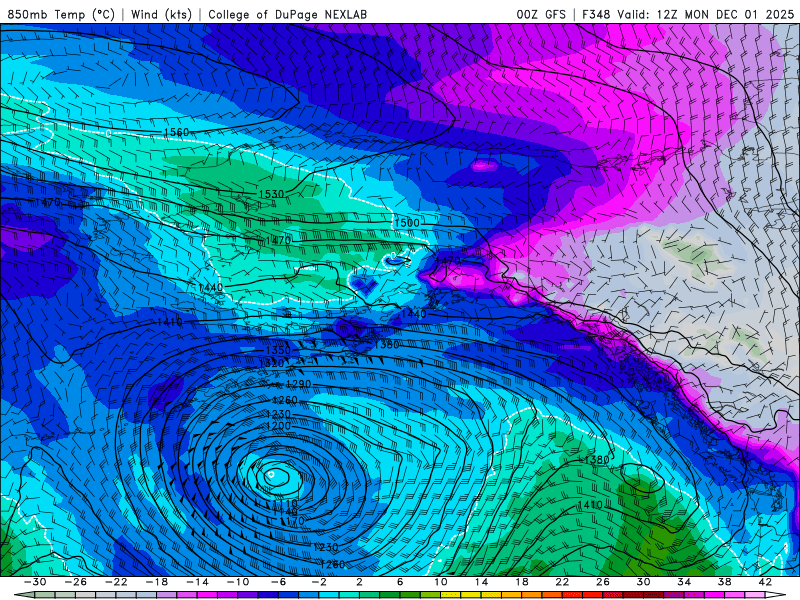Viewport: 800px width, 600px height.
Task: Click 'F348 Valid: 12Z MON DEC 01 2025'
Action: [x=688, y=14]
